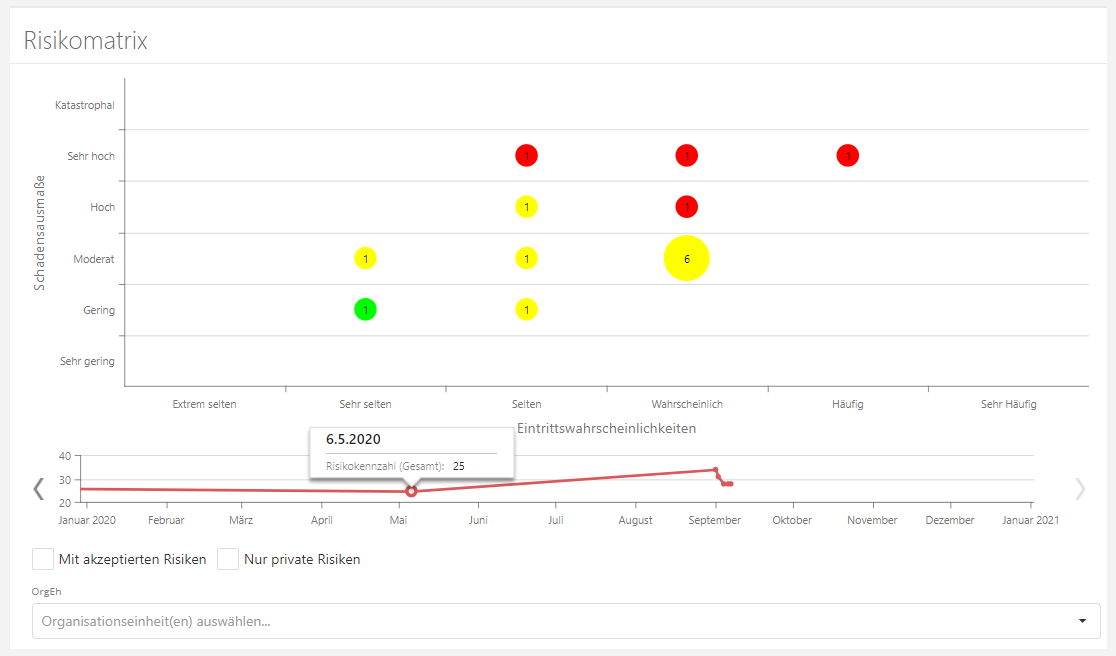Click the Risikomatrix panel heading
1116x656 pixels.
[86, 40]
